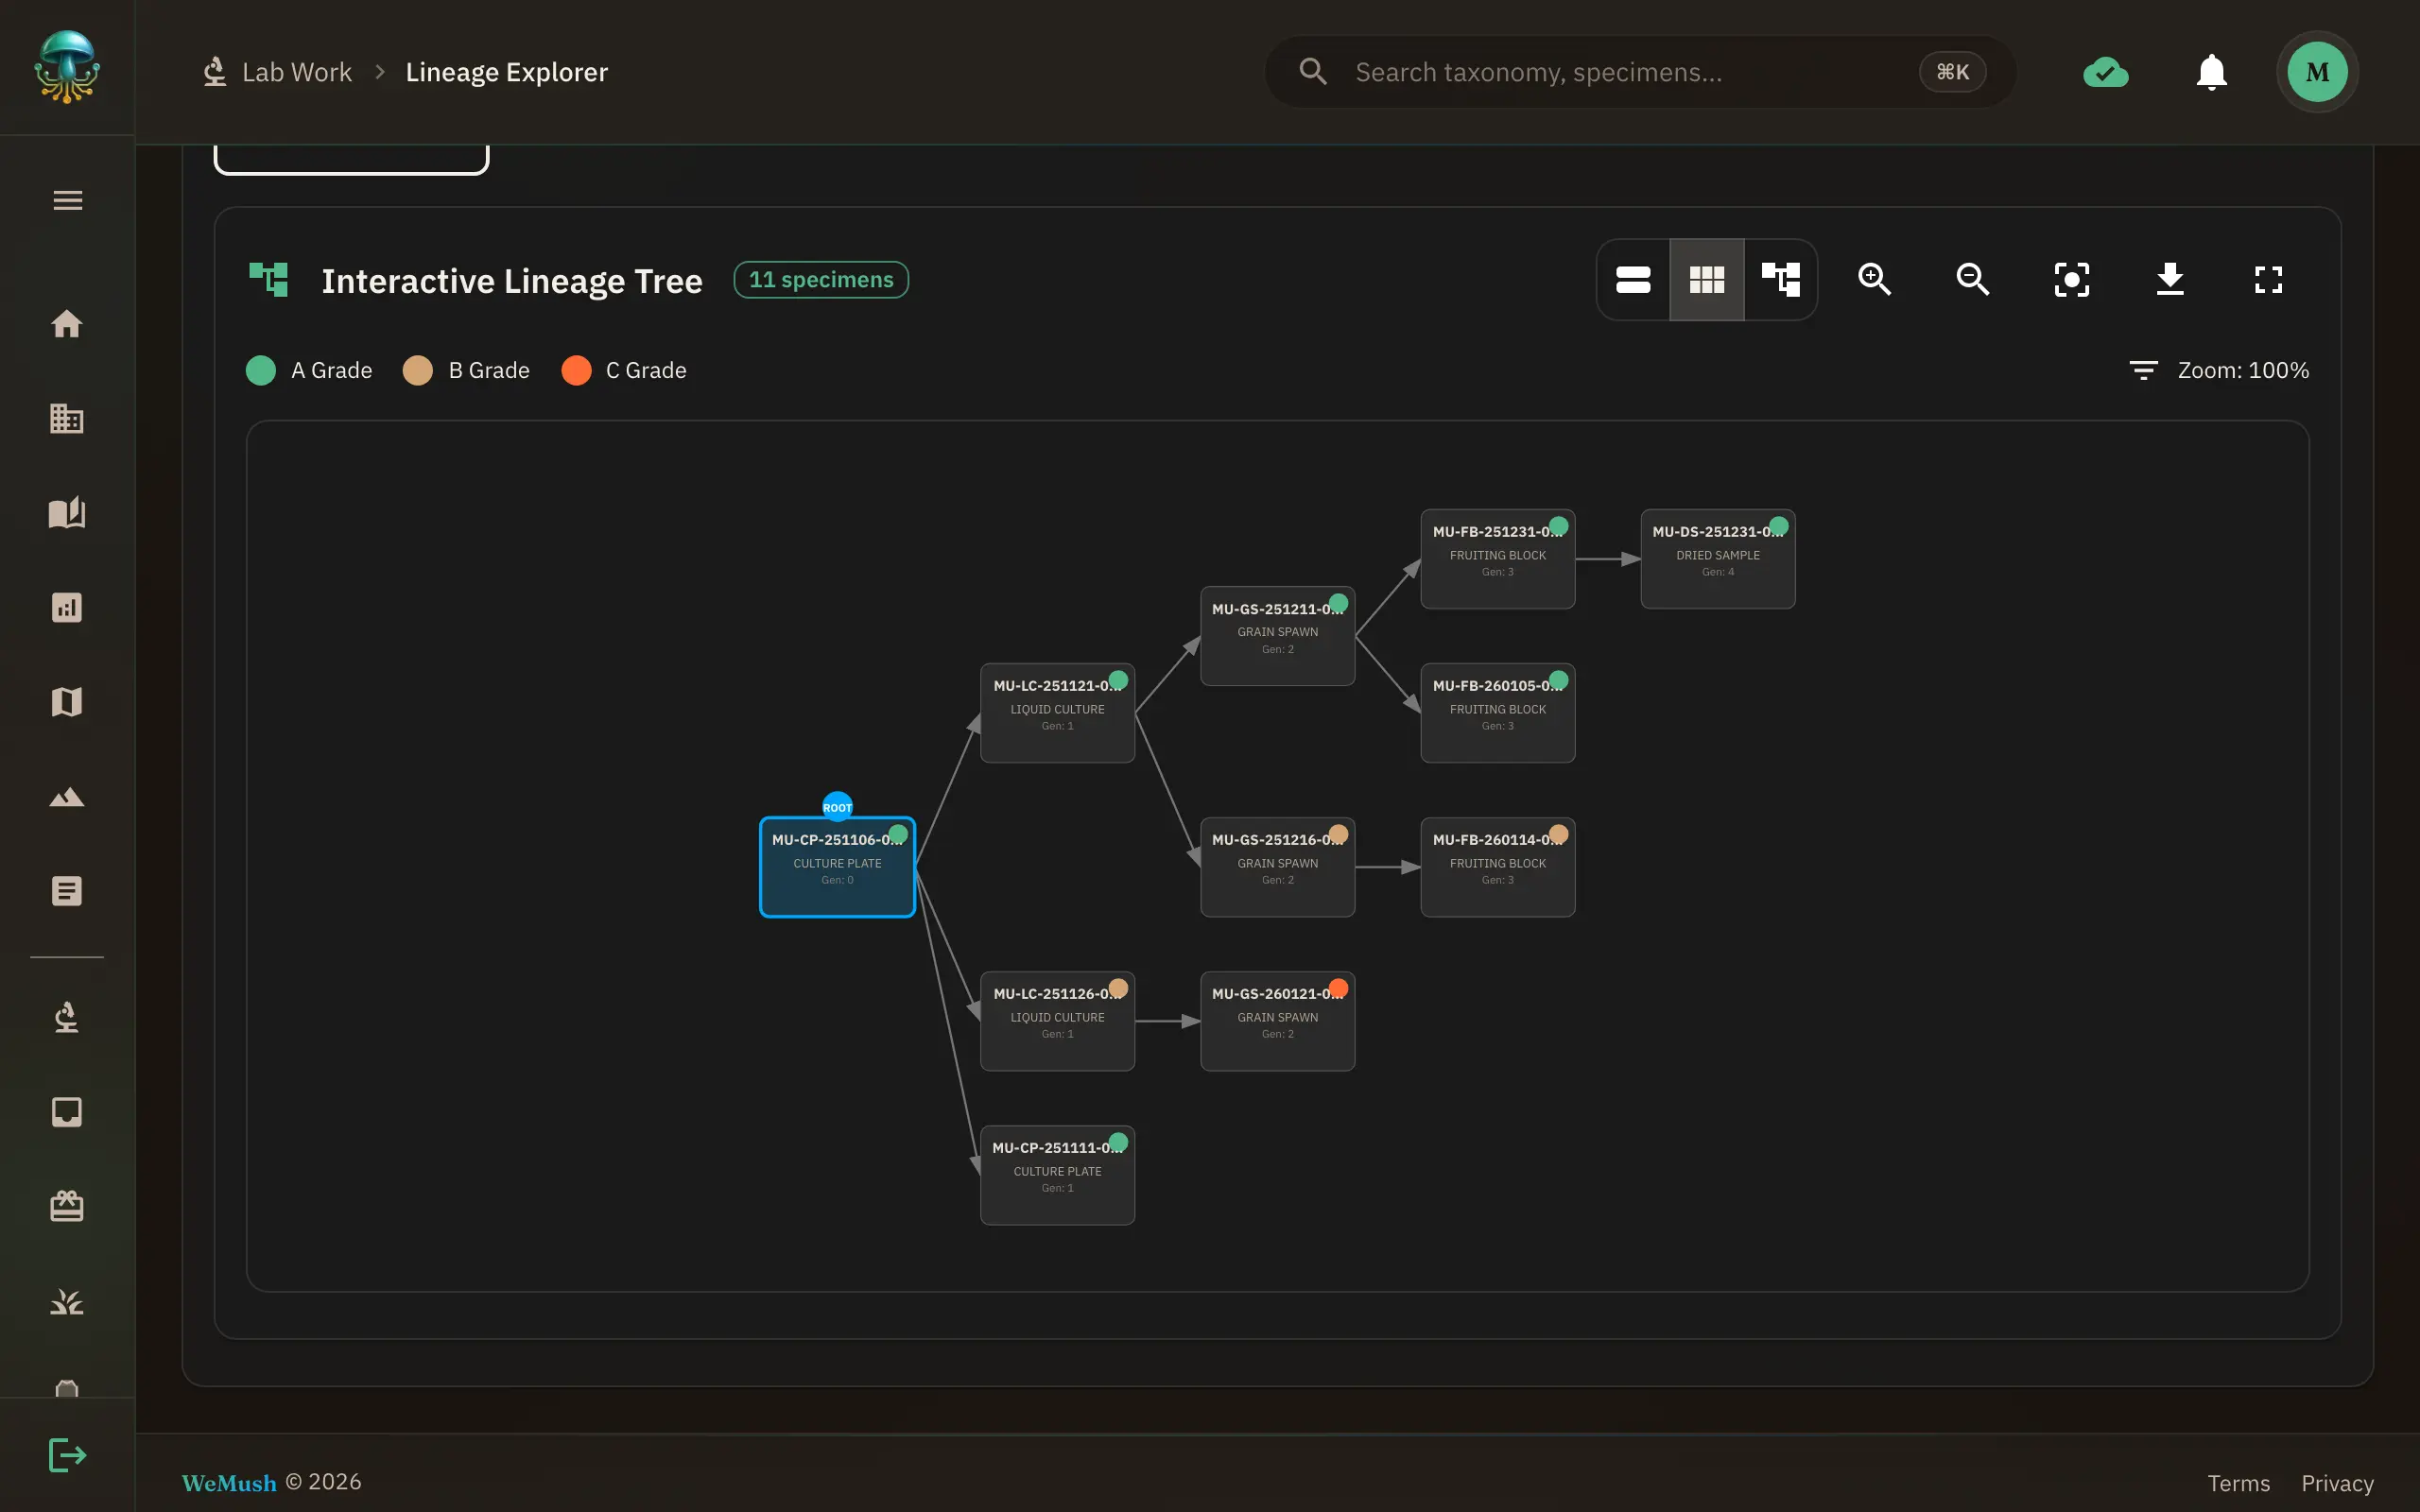
Task: Download the lineage tree
Action: pyautogui.click(x=2170, y=279)
